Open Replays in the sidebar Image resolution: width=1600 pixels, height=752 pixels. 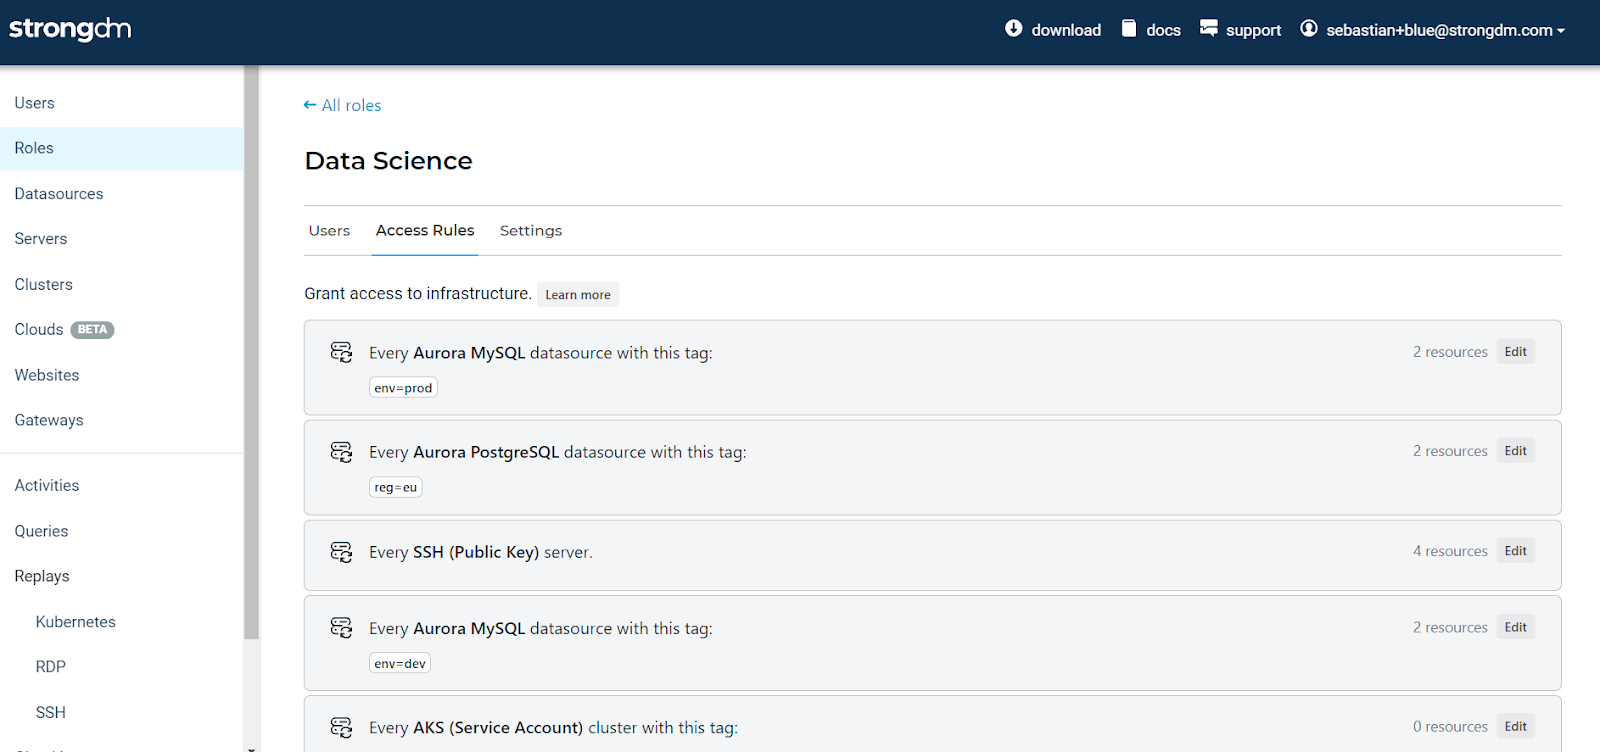click(121, 577)
